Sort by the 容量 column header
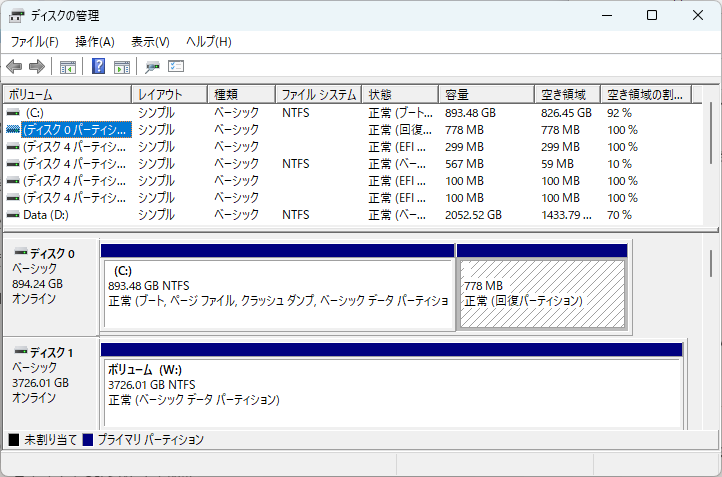The image size is (722, 477). click(x=486, y=95)
